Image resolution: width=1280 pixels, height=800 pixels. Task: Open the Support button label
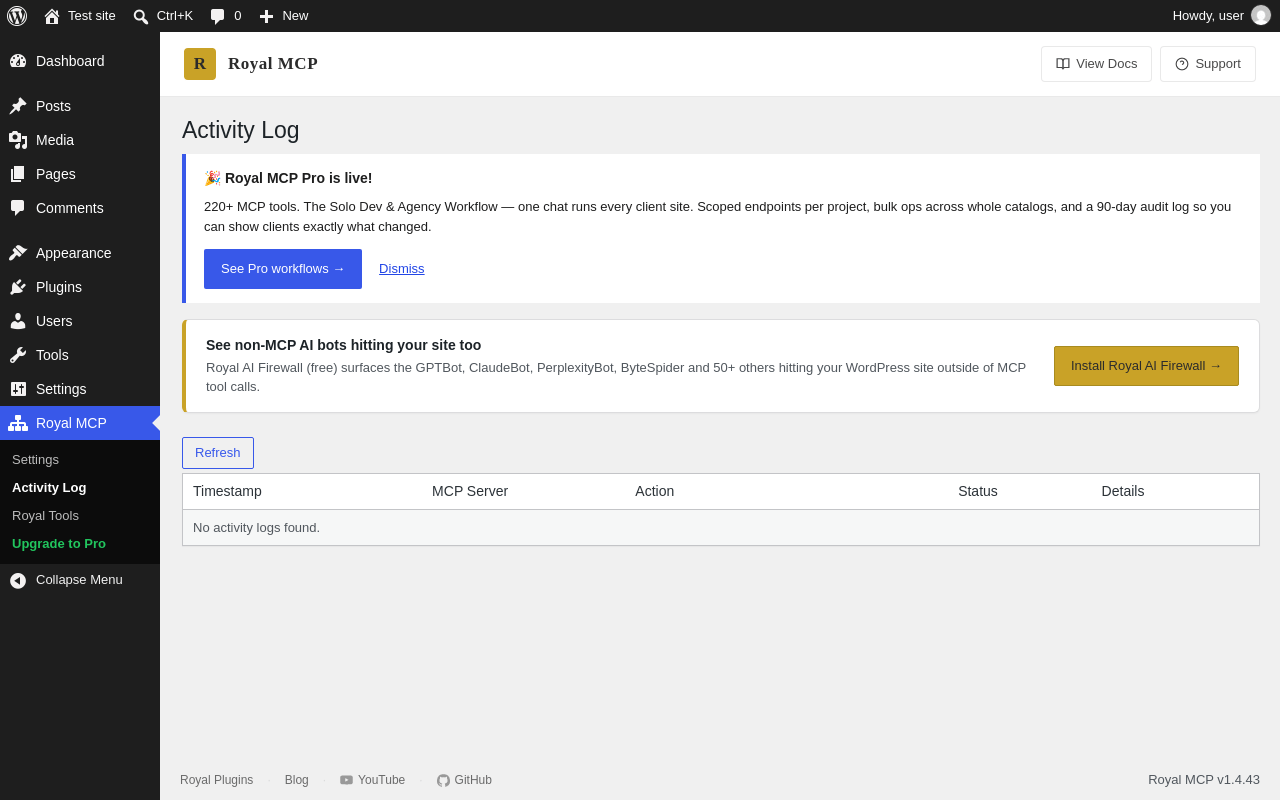[1218, 64]
